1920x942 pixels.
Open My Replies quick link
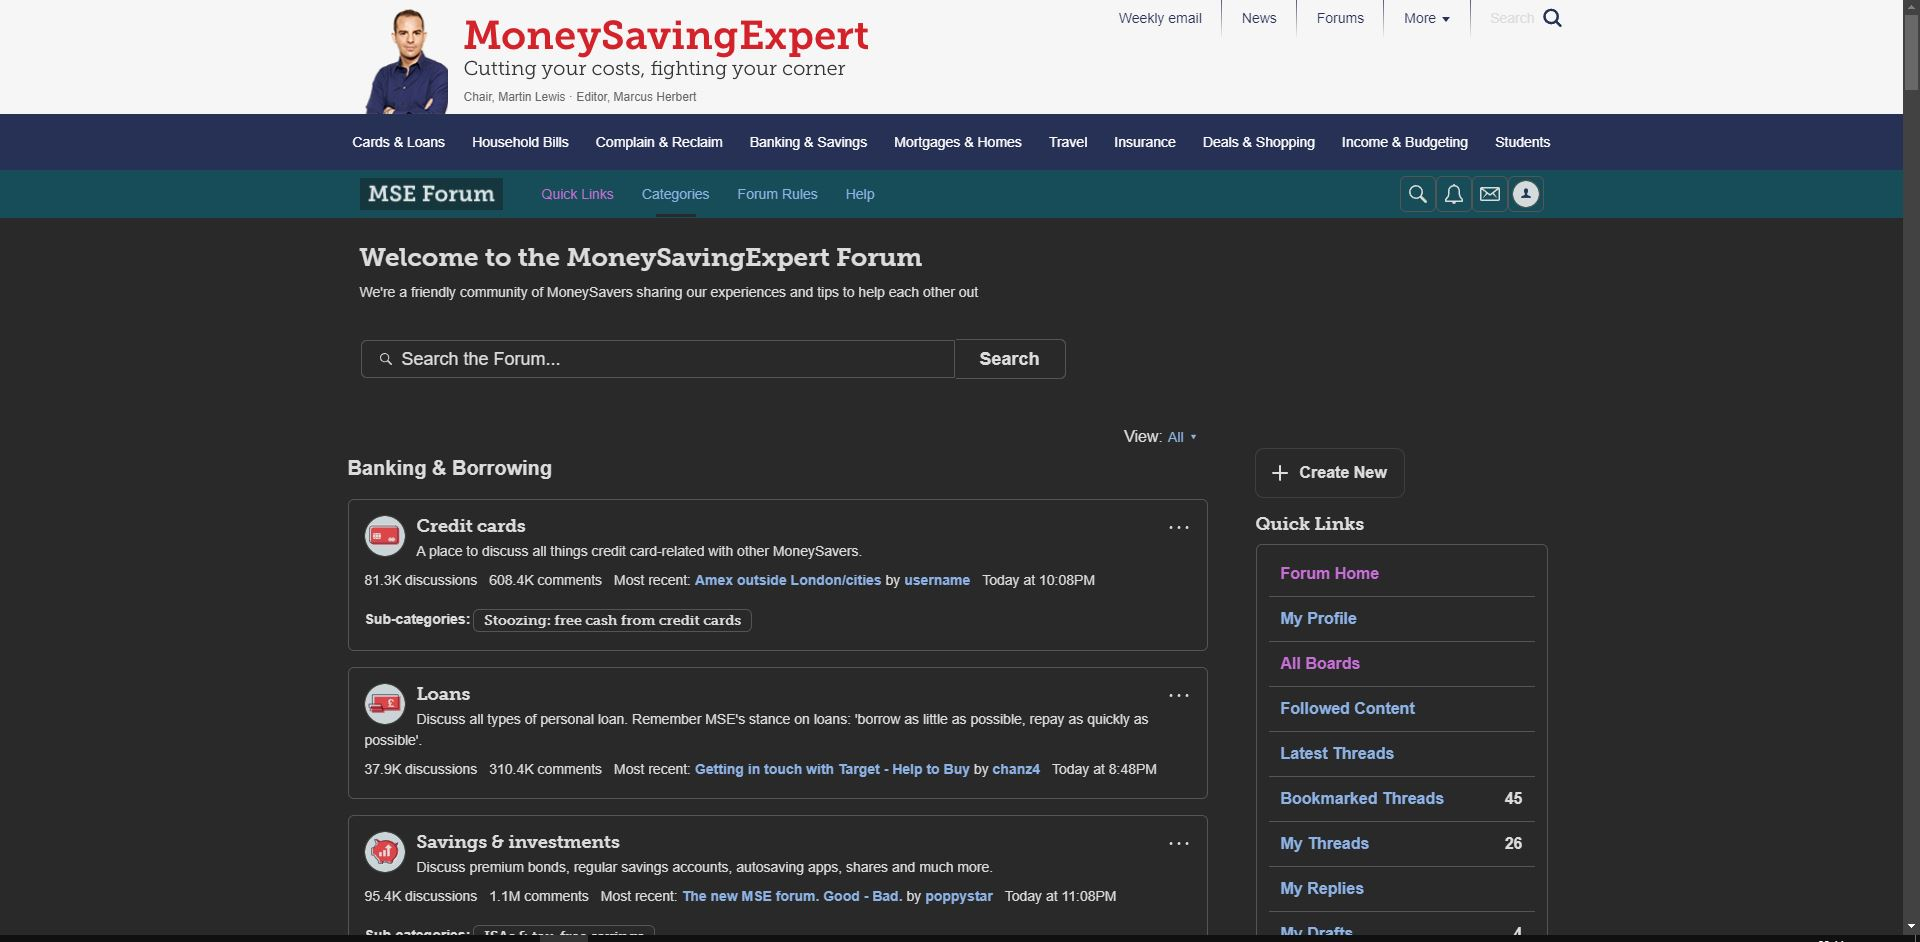[x=1322, y=888]
